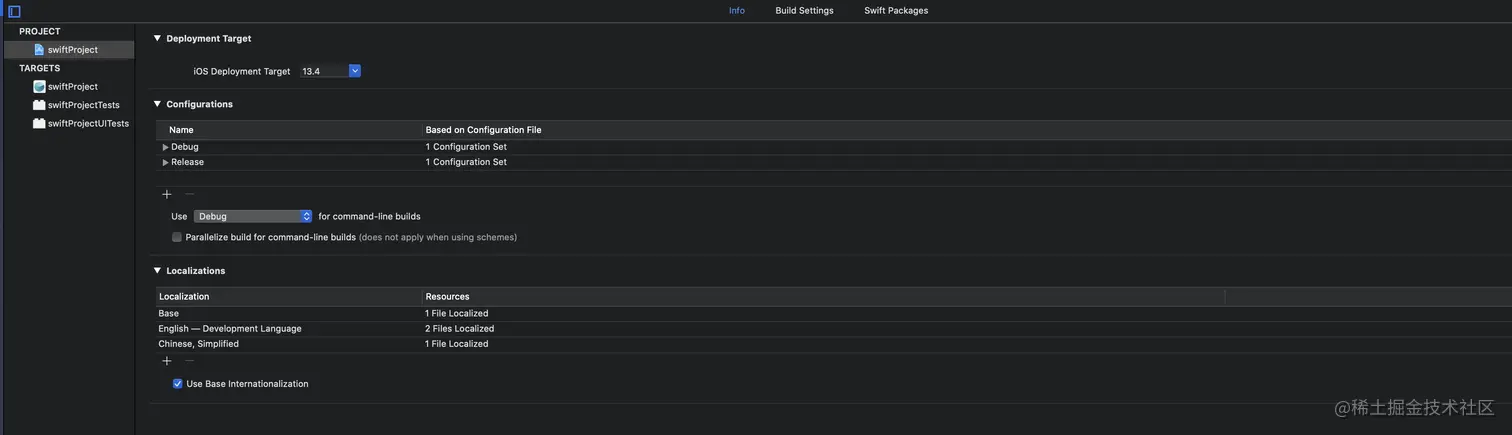The height and width of the screenshot is (435, 1512).
Task: Click the Resources column header
Action: (x=447, y=297)
